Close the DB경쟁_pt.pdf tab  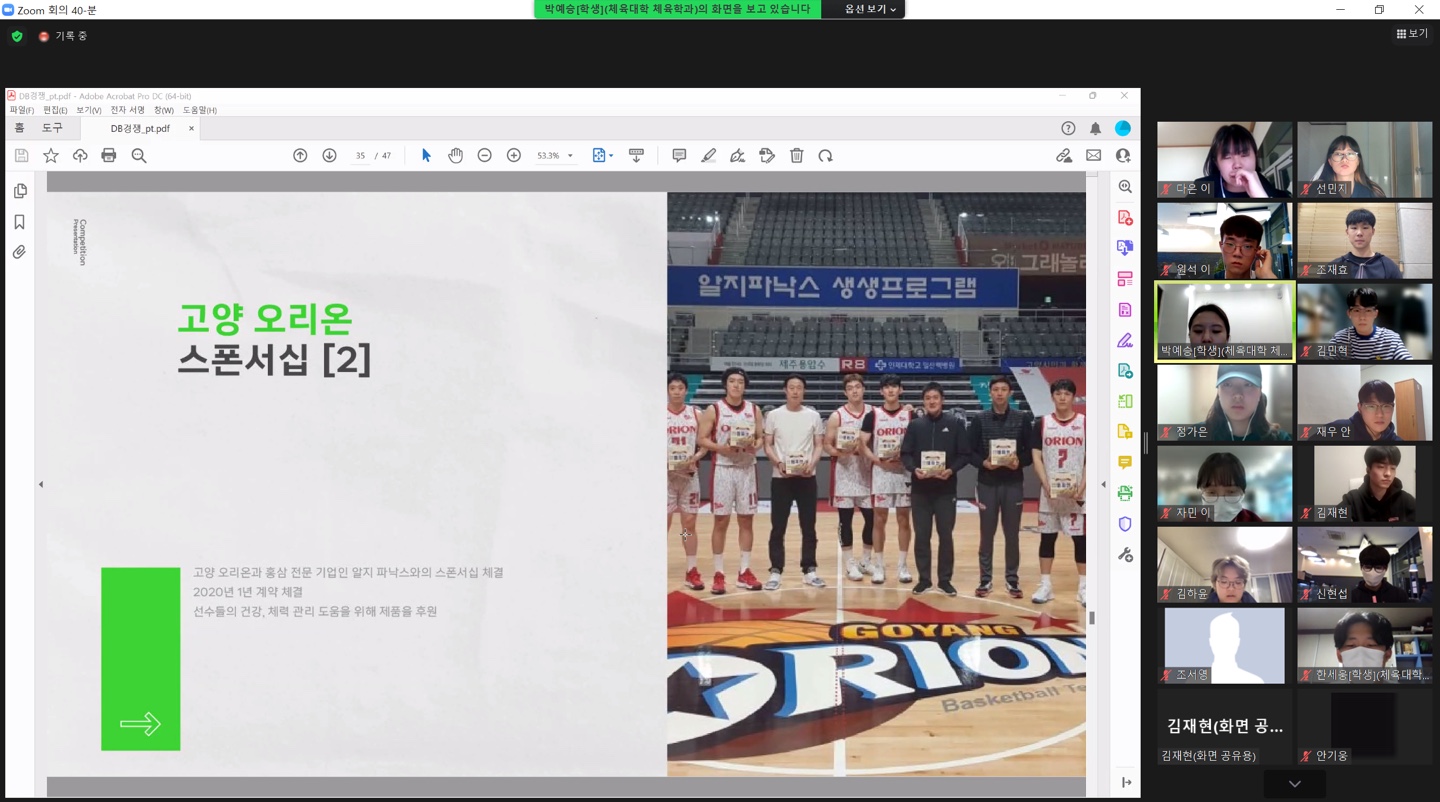(x=191, y=128)
